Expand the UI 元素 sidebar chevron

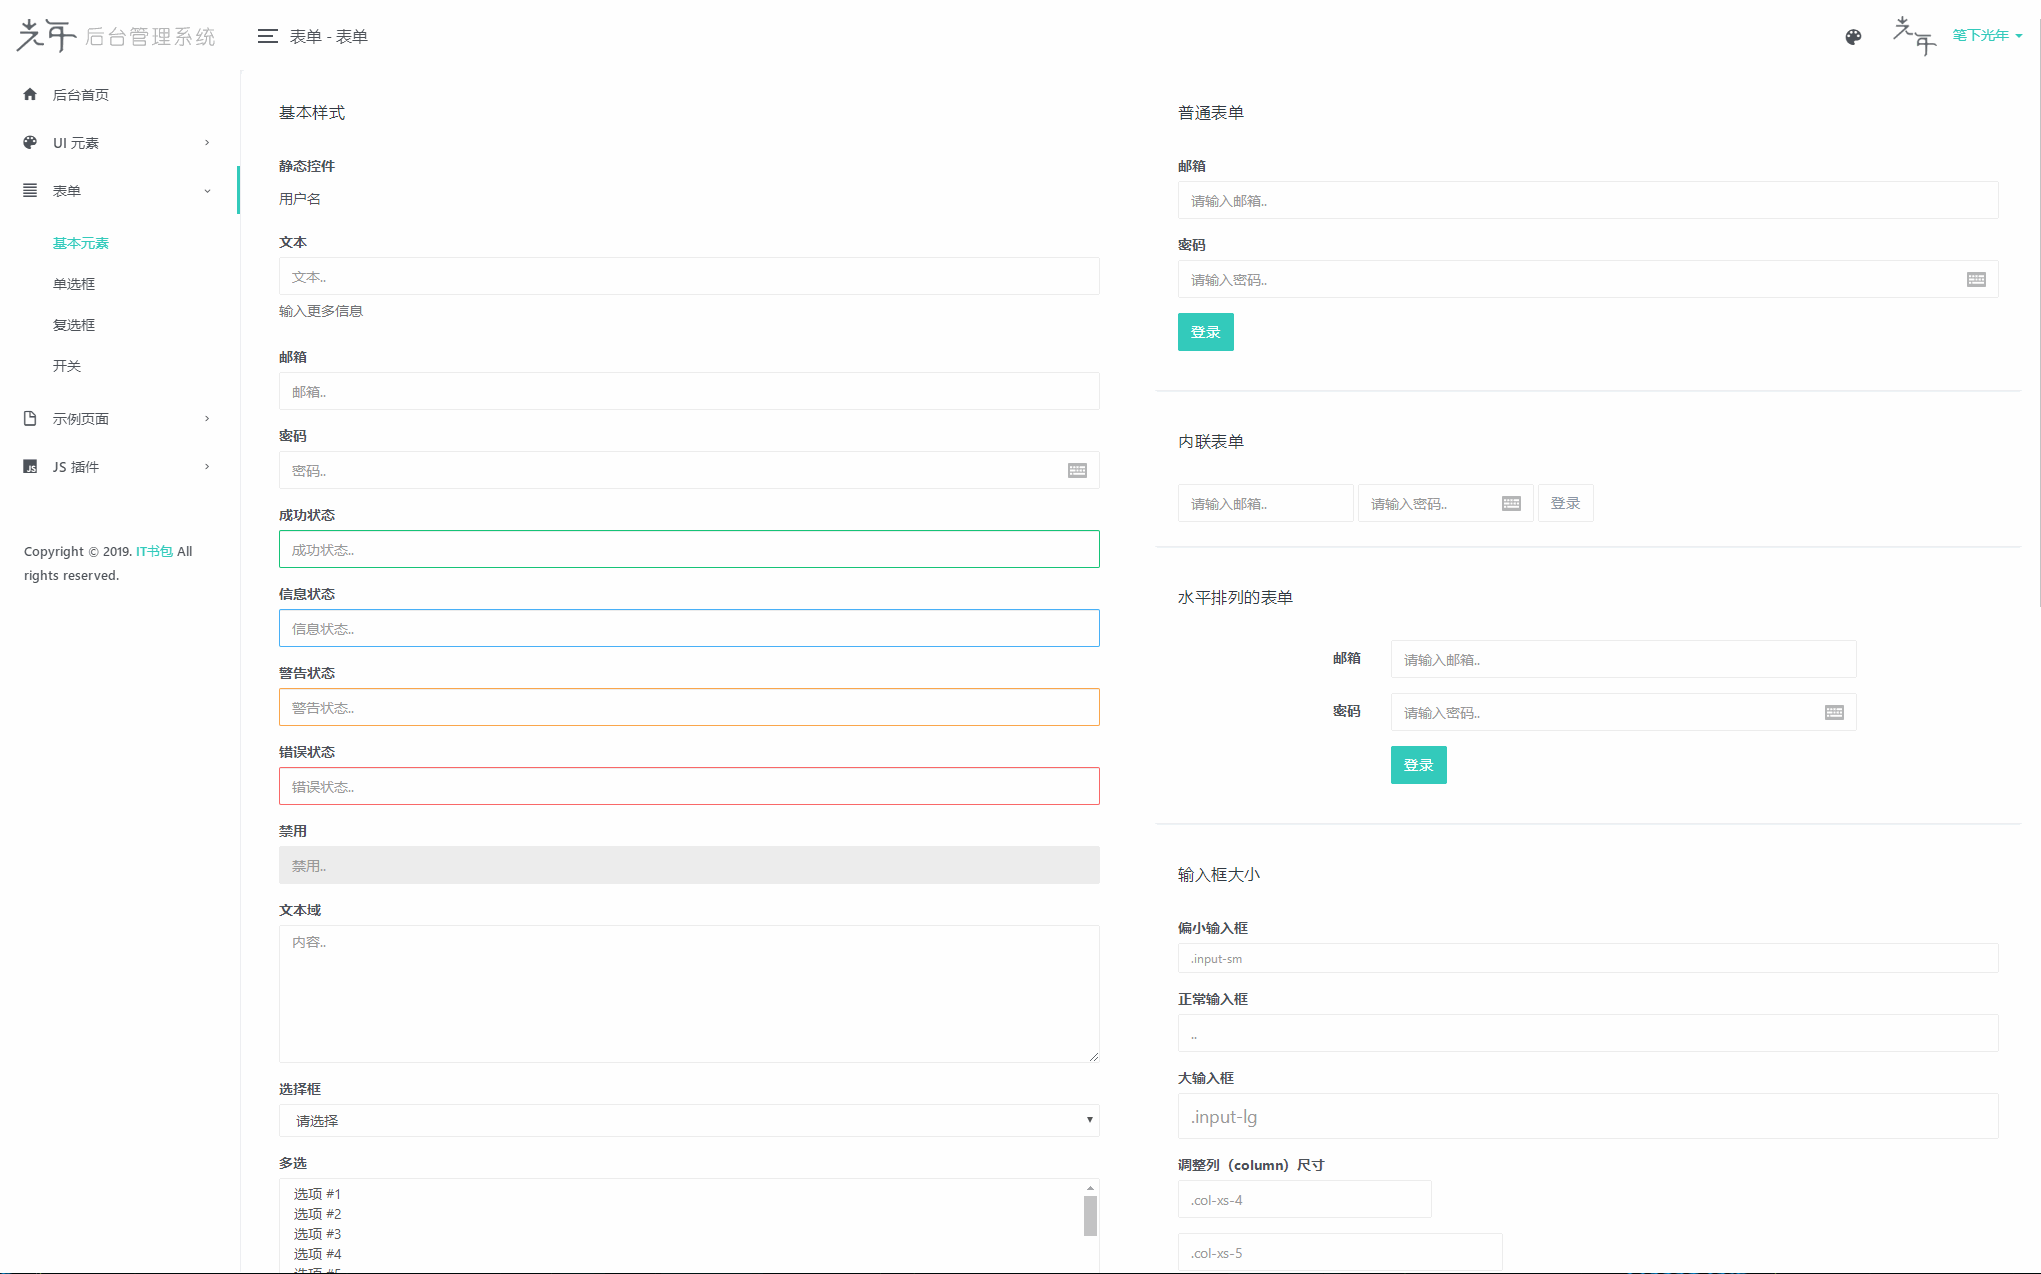(207, 142)
